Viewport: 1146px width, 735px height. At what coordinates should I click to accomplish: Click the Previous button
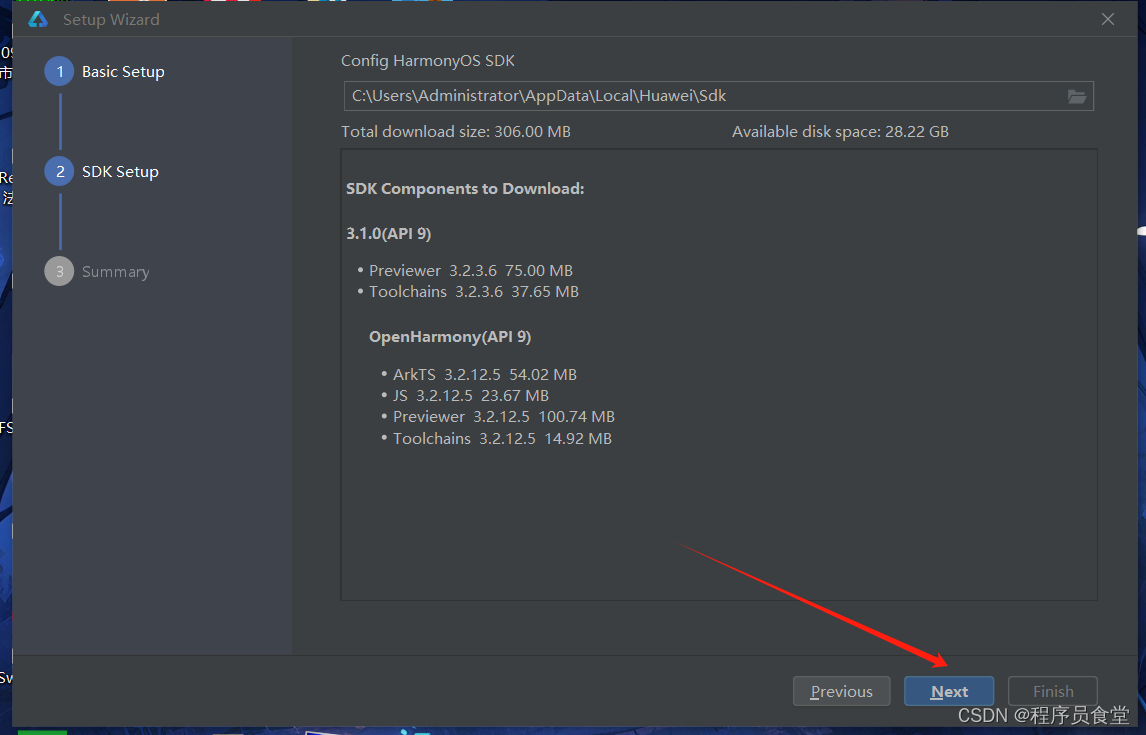tap(841, 691)
